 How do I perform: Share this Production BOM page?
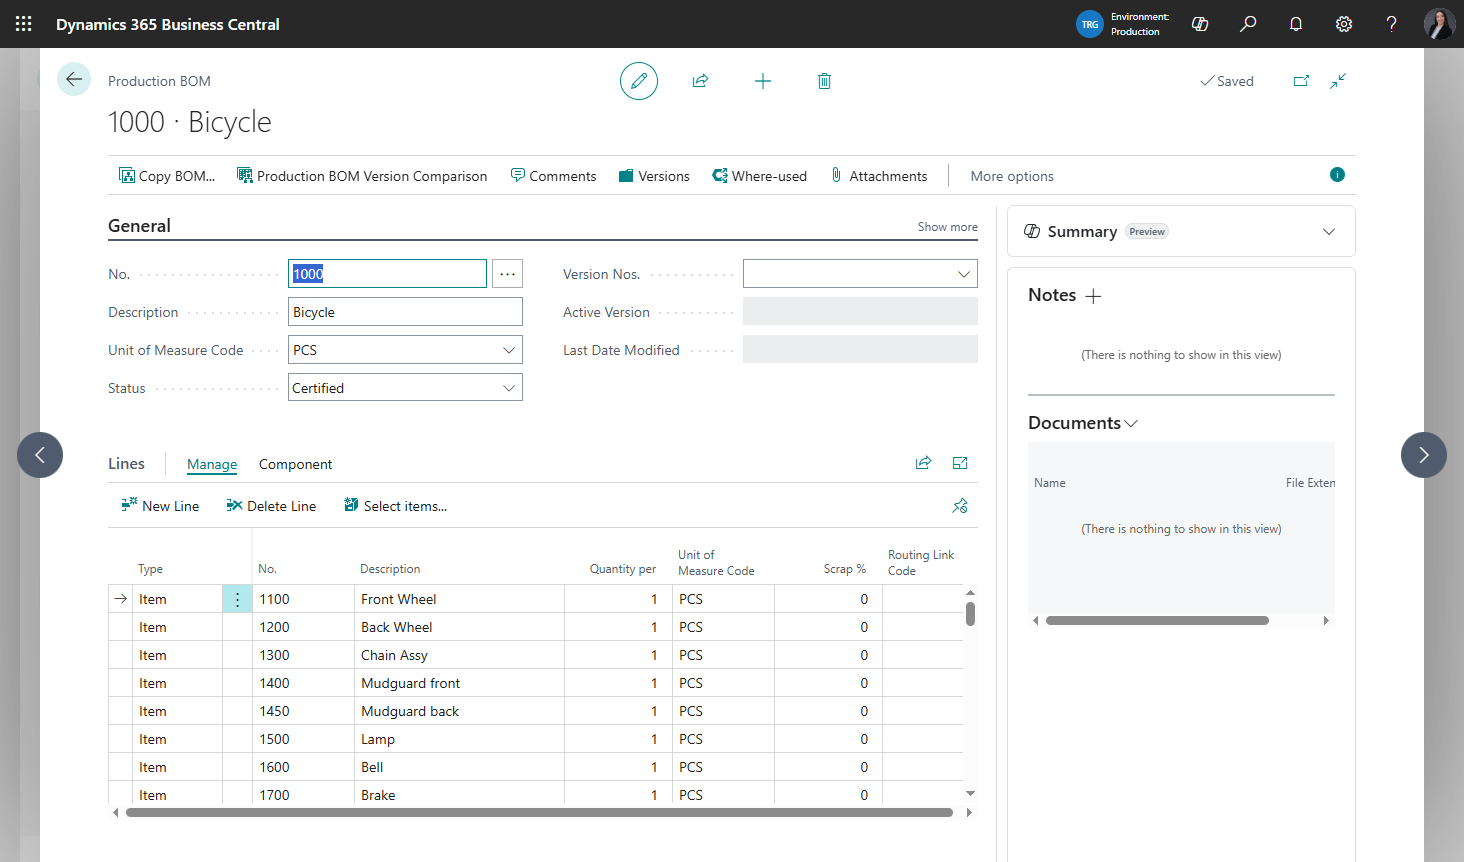tap(700, 81)
